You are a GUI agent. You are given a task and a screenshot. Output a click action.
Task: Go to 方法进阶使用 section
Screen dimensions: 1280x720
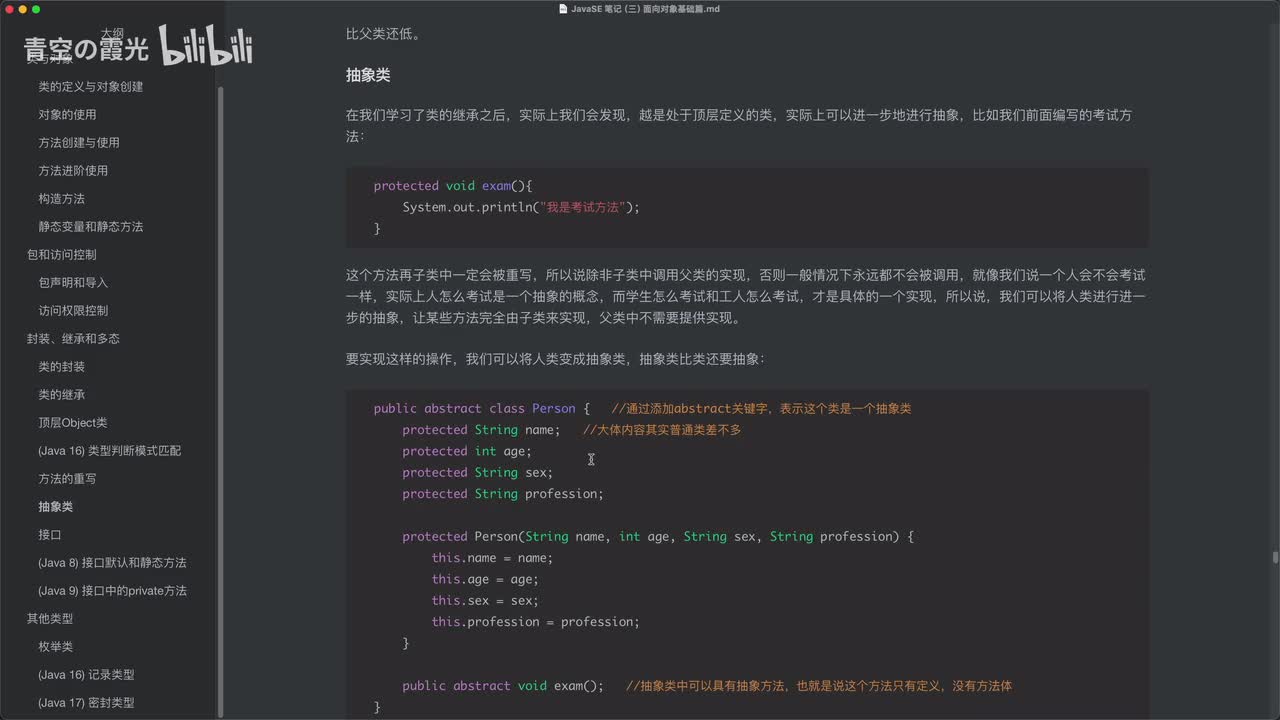coord(73,171)
